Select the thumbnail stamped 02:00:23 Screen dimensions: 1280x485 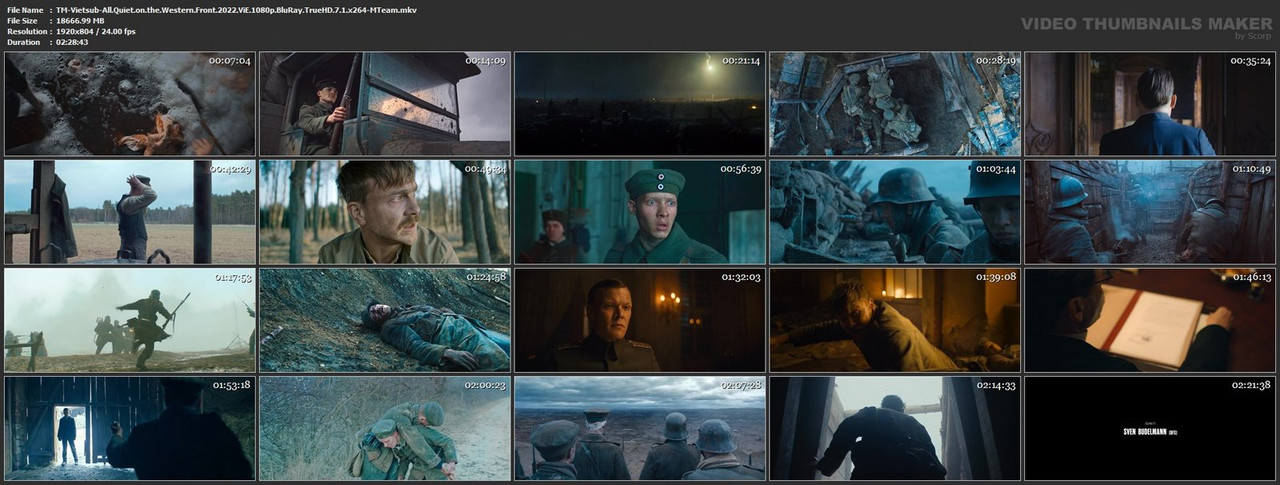point(385,428)
